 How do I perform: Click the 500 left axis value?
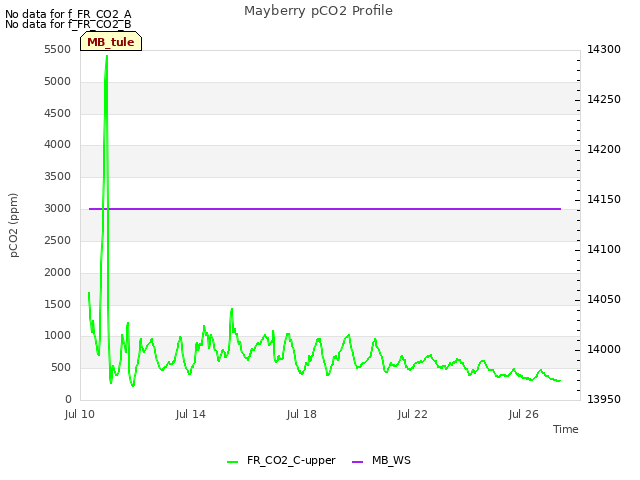(61, 367)
